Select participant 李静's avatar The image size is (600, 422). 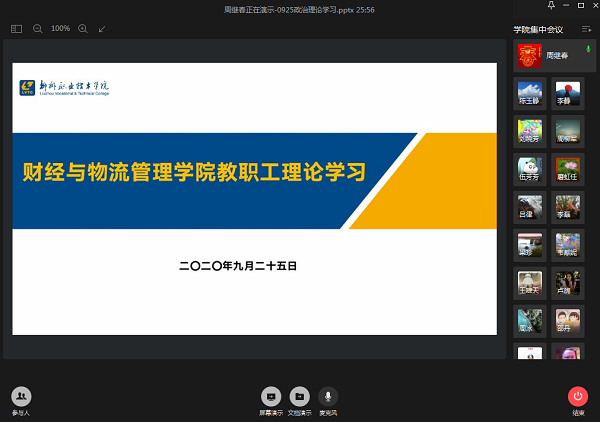[566, 93]
